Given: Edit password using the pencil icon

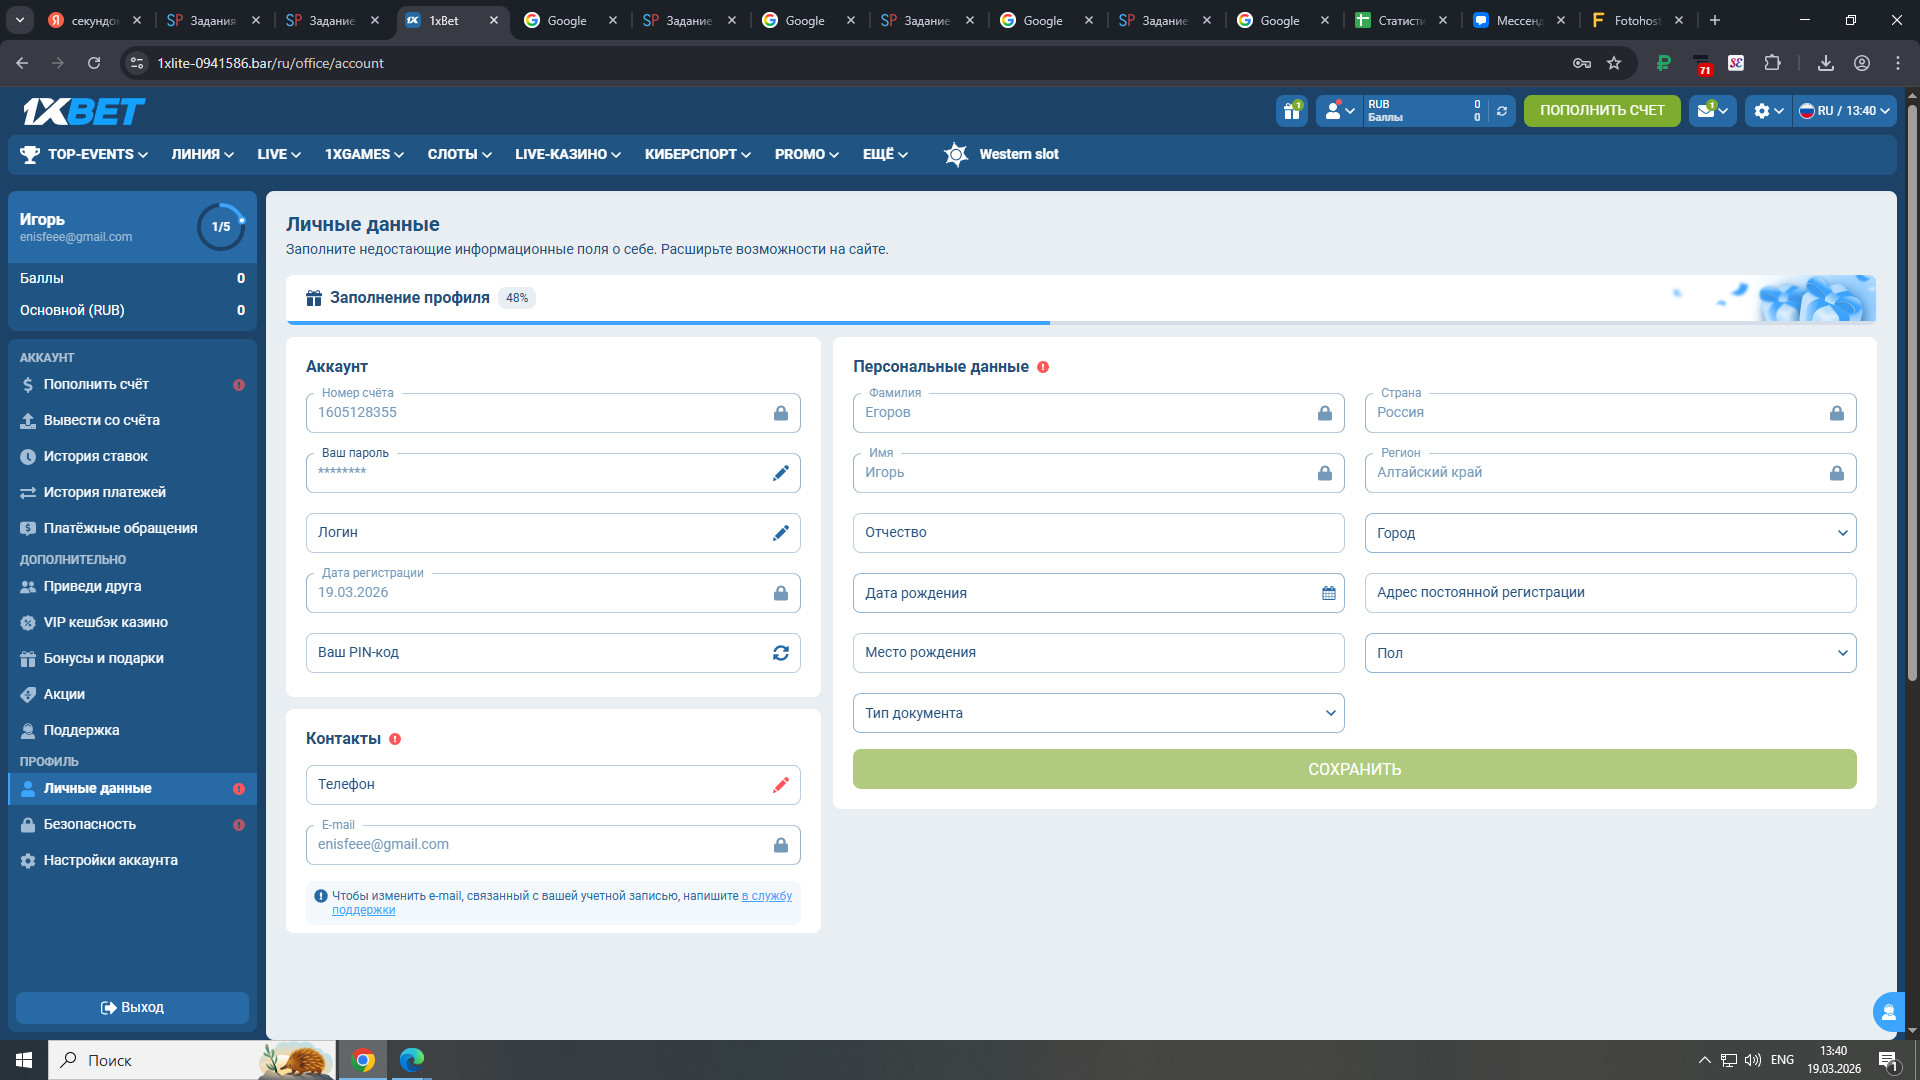Looking at the screenshot, I should pyautogui.click(x=780, y=473).
